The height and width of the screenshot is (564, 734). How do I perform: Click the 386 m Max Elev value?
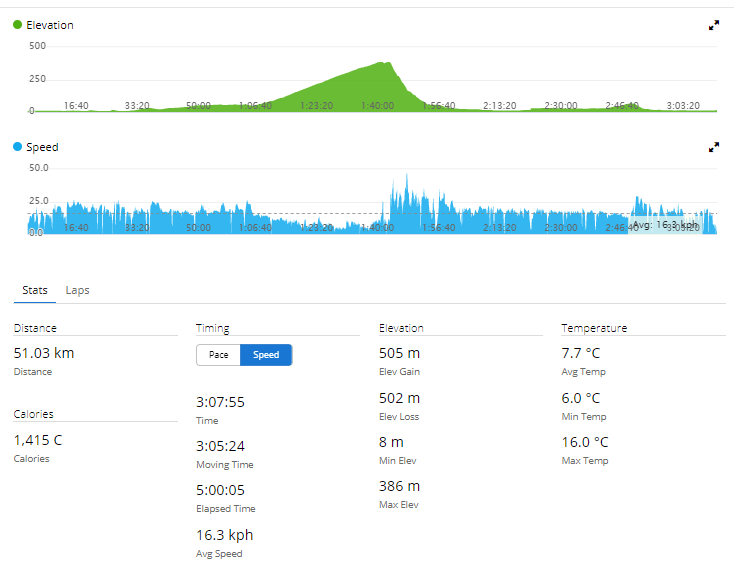(x=399, y=486)
